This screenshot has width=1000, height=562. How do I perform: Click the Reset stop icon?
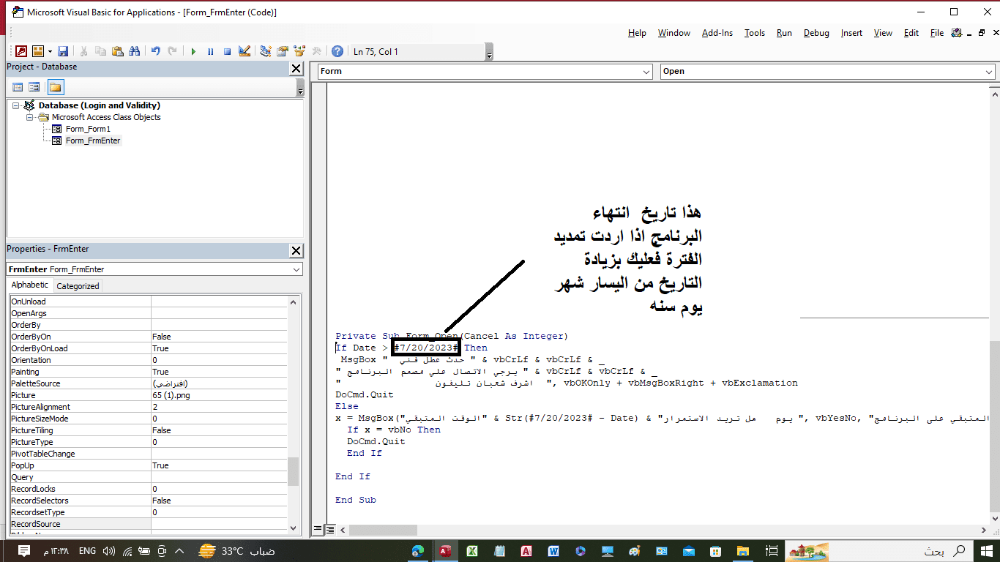pyautogui.click(x=227, y=51)
